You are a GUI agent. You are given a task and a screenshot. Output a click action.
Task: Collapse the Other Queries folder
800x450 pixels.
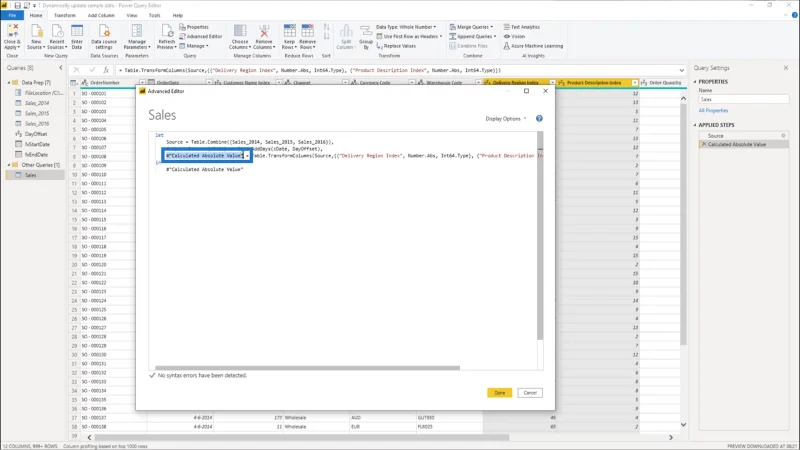(x=9, y=165)
